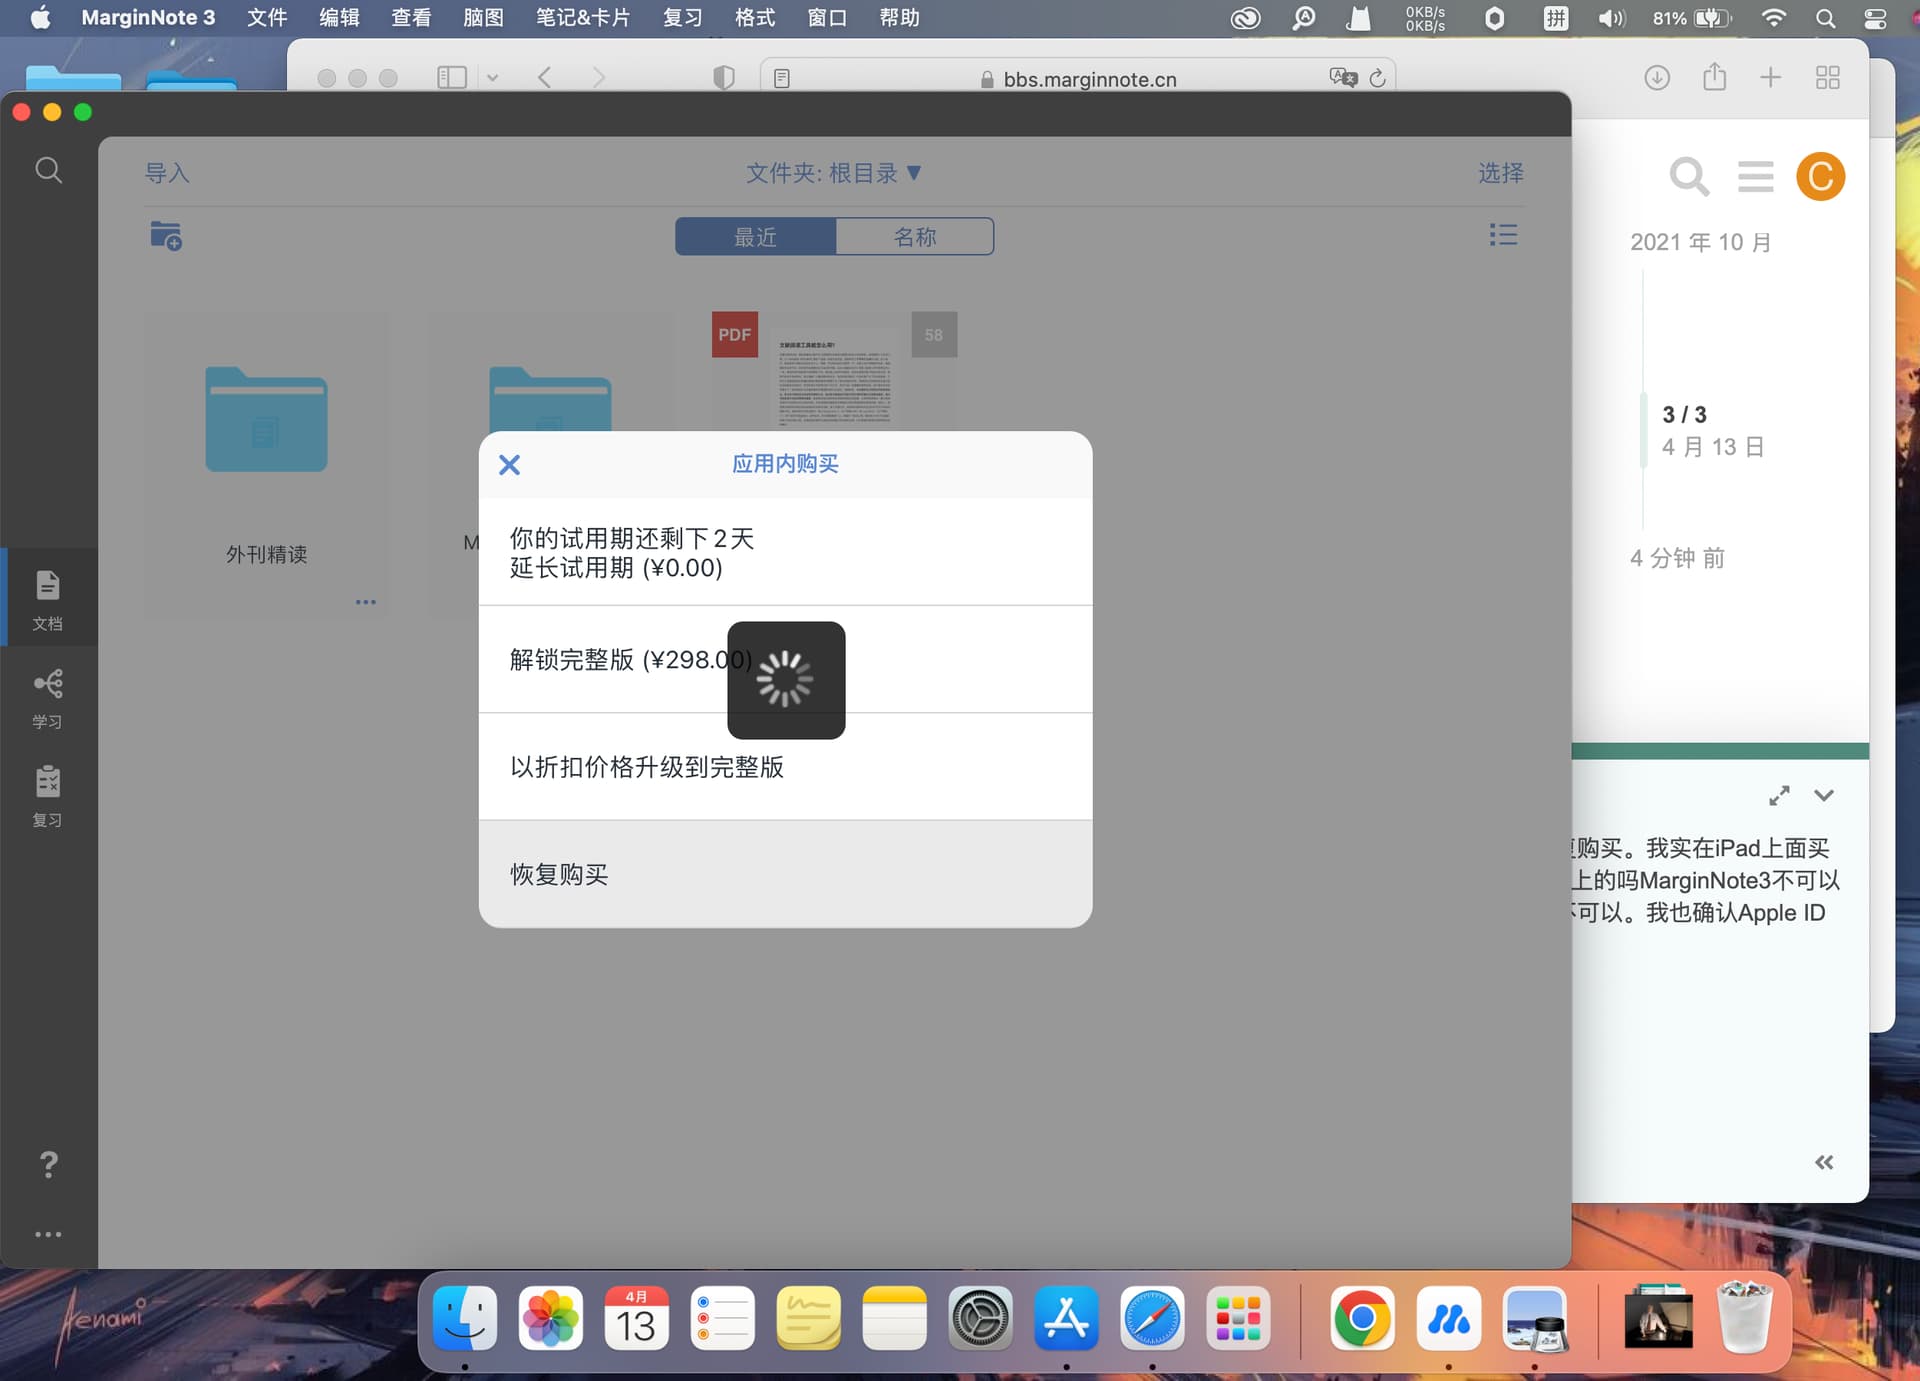Open 编辑 menu in menu bar
The height and width of the screenshot is (1381, 1920).
click(339, 18)
